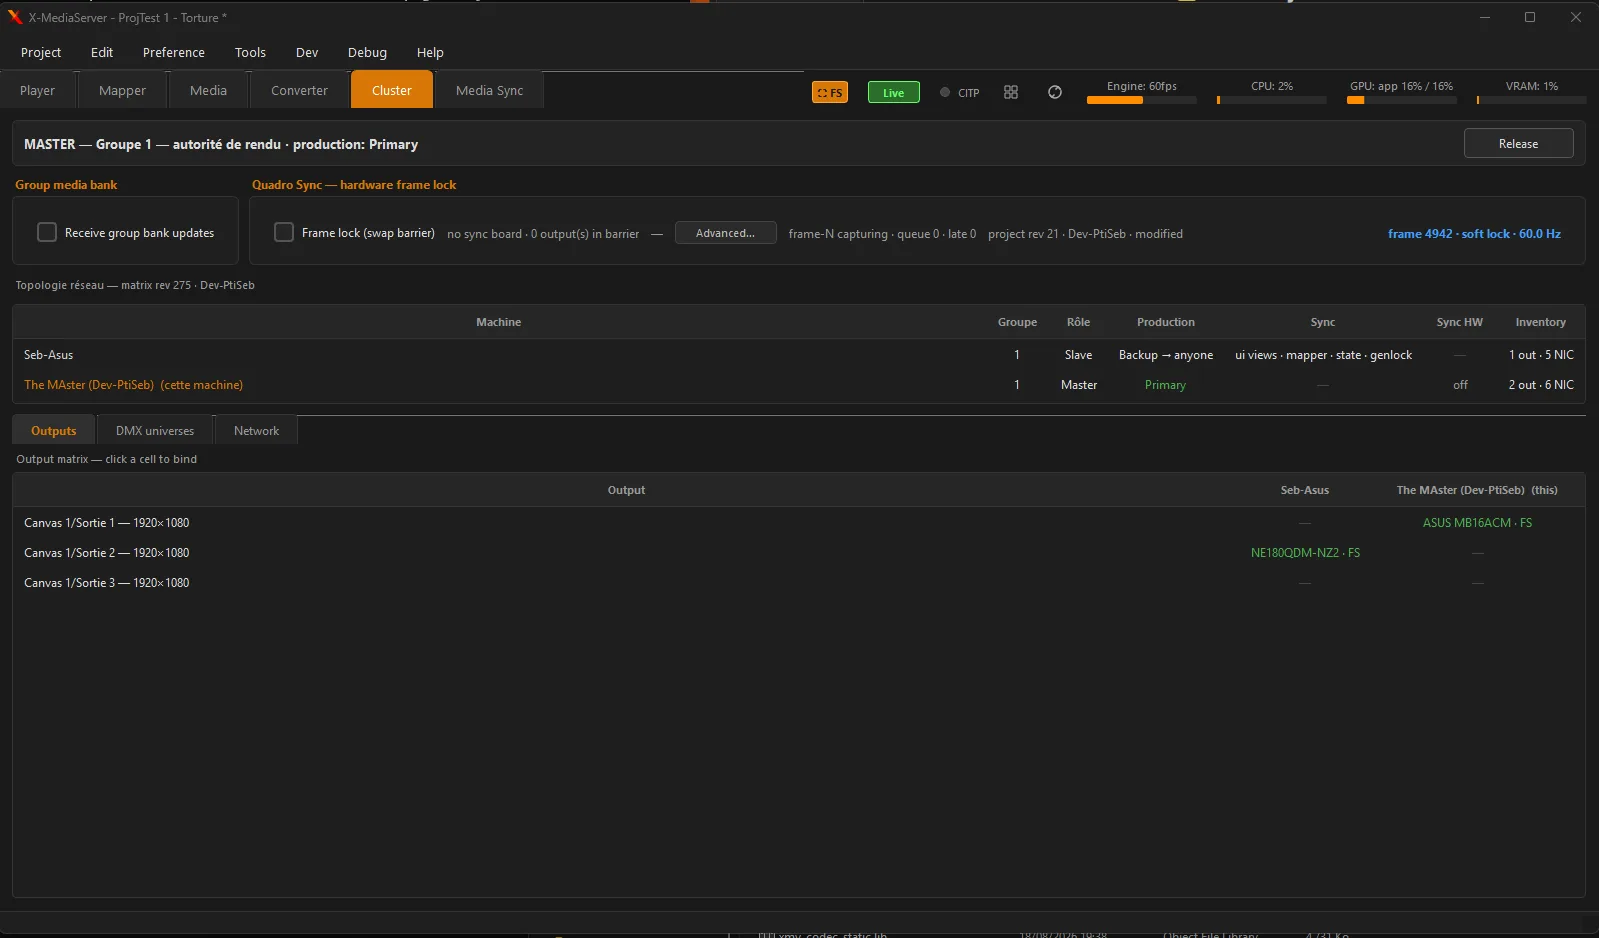Image resolution: width=1599 pixels, height=938 pixels.
Task: Open the Edit menu
Action: pyautogui.click(x=102, y=52)
